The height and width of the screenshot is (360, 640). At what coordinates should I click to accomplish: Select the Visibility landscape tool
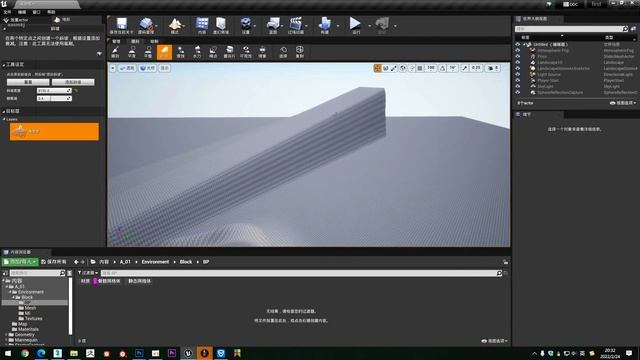246,52
